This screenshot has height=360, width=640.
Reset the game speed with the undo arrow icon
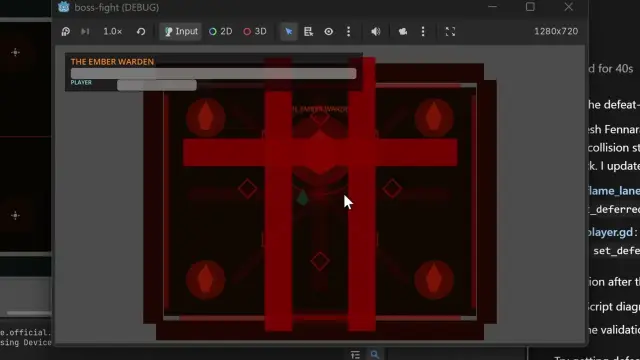[141, 31]
